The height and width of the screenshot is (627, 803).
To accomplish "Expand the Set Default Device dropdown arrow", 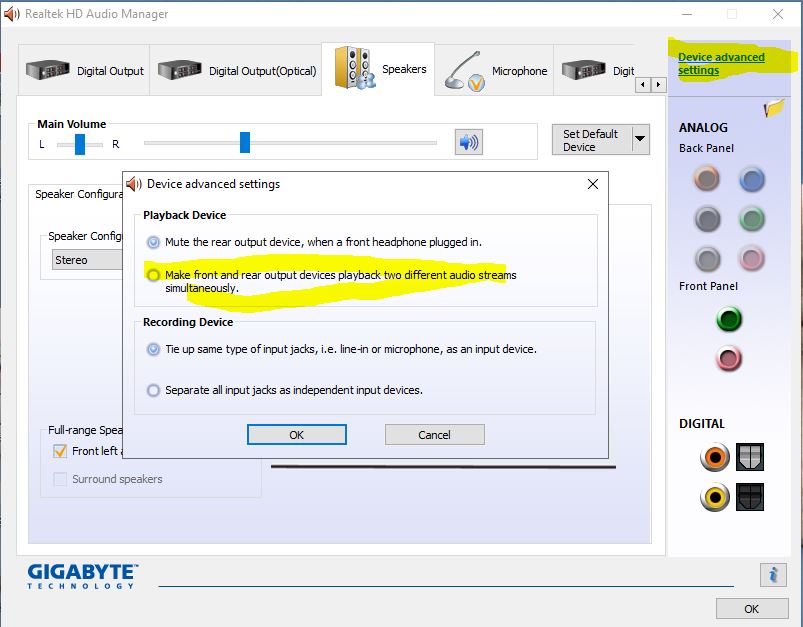I will pos(640,140).
